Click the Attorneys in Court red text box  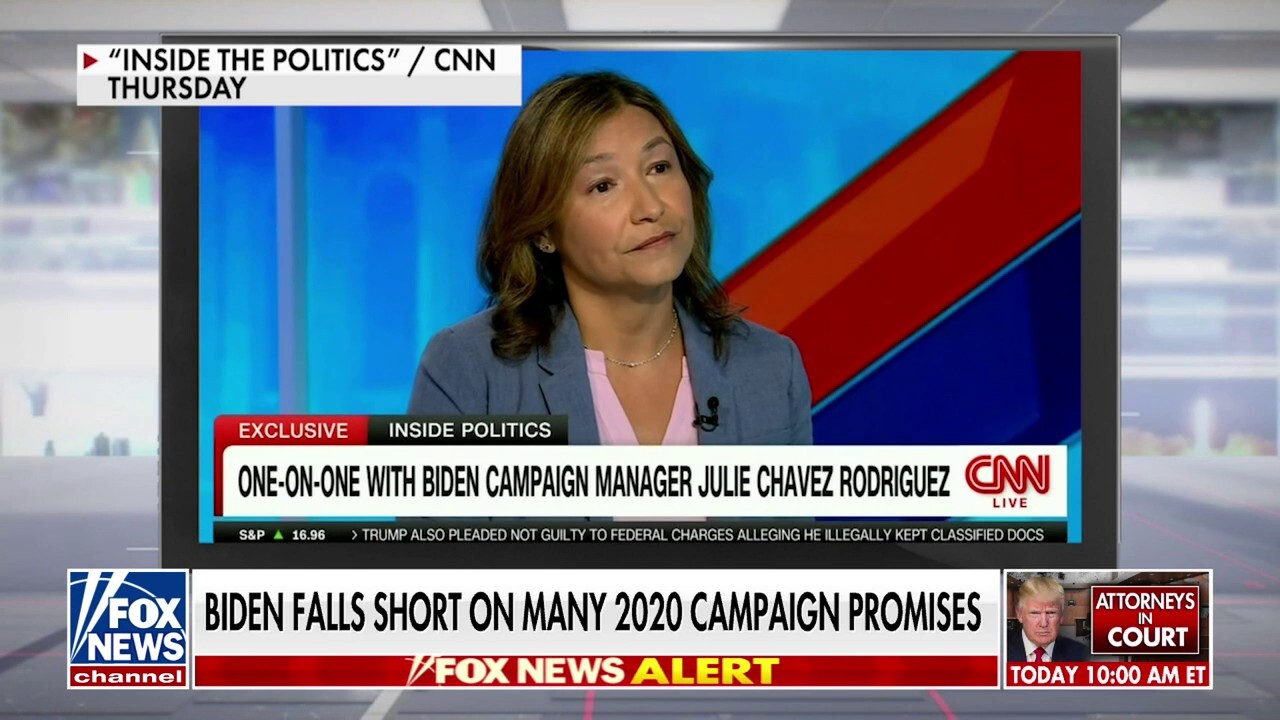pyautogui.click(x=1144, y=620)
